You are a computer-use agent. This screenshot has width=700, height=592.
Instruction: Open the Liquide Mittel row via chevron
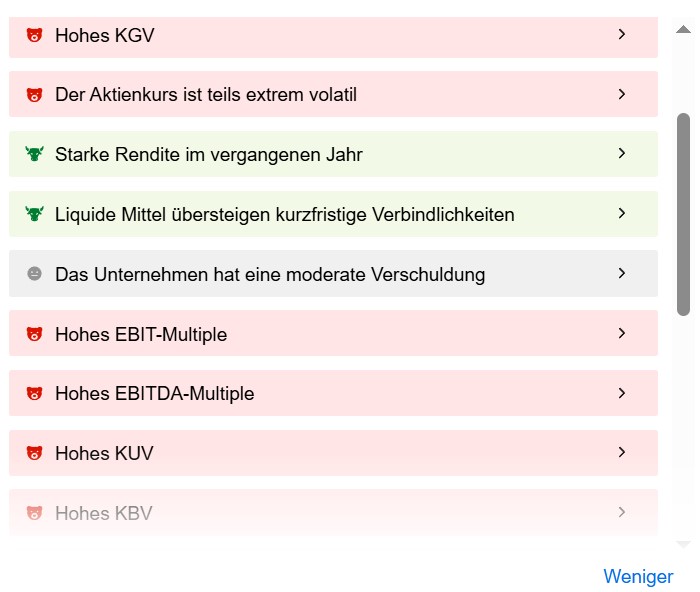[x=621, y=213]
